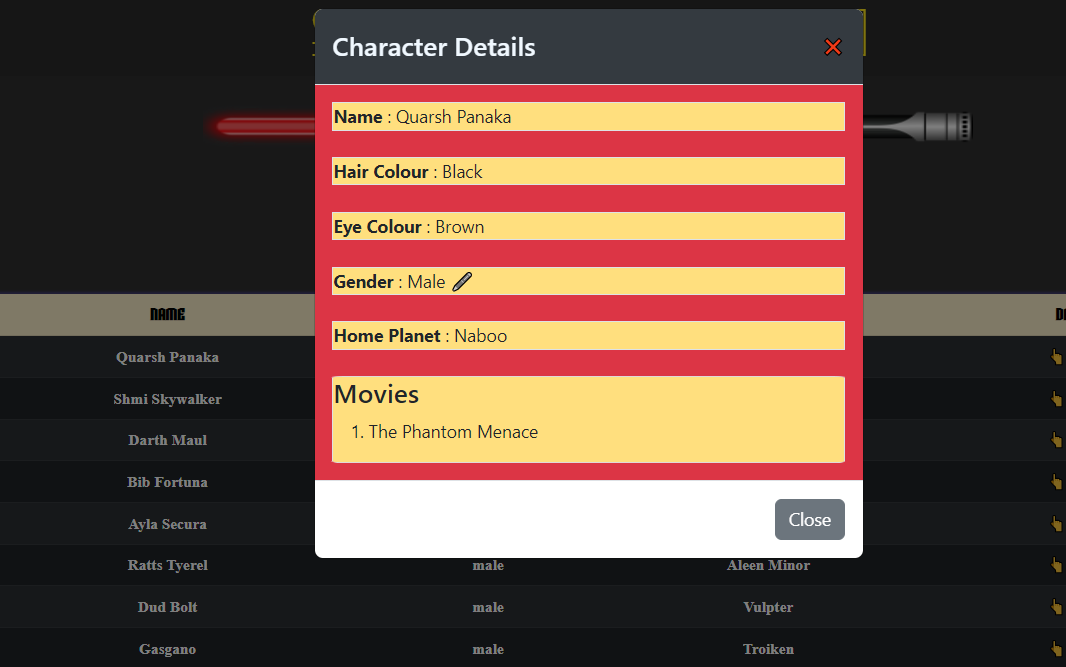Click the Hair Colour field showing Black
Screen dimensions: 1066x667
588,171
